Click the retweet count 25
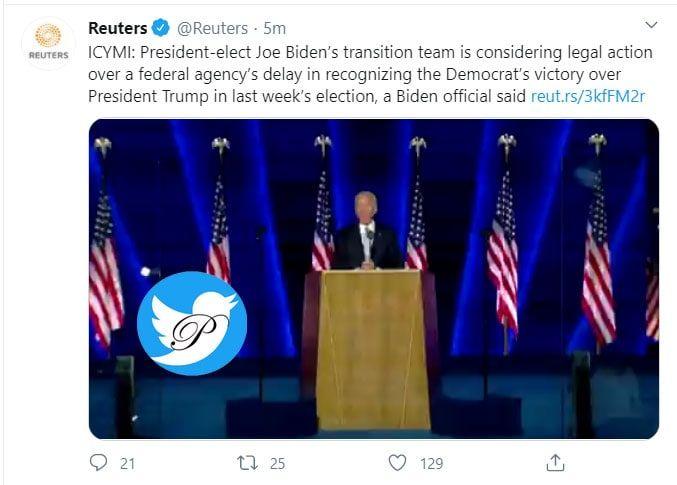677x485 pixels. tap(277, 463)
